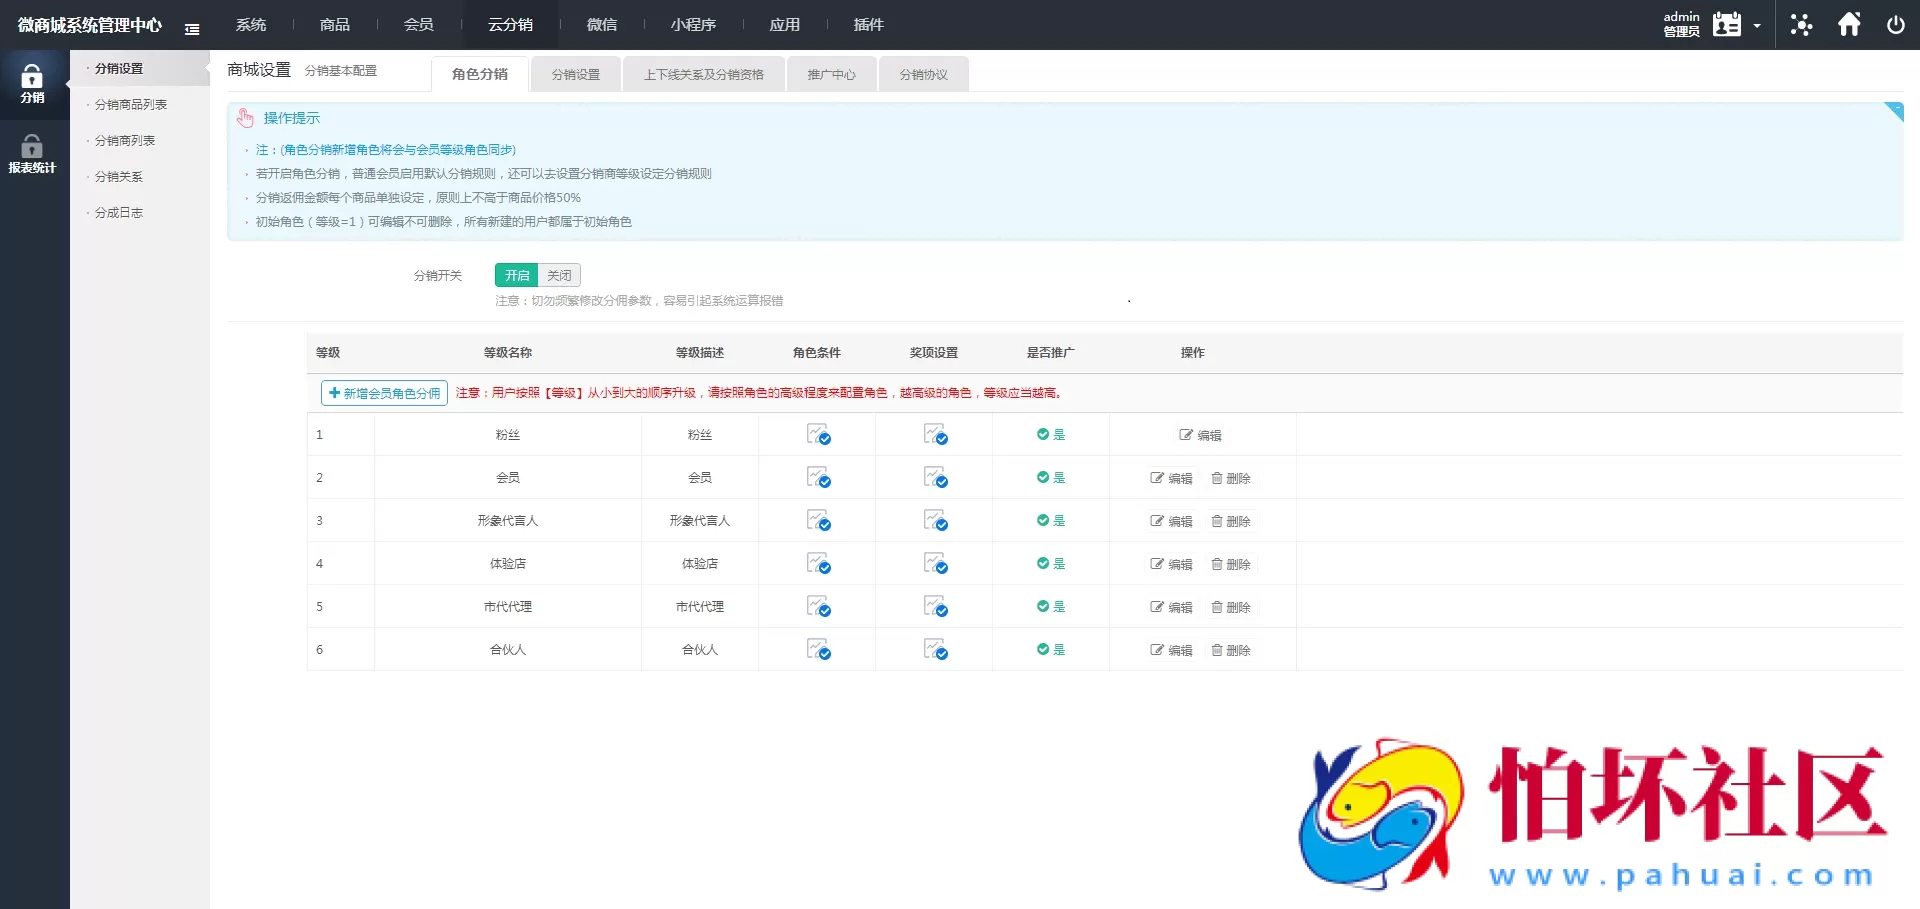Delete the 形象代言人 level row
This screenshot has height=909, width=1920.
[x=1231, y=521]
